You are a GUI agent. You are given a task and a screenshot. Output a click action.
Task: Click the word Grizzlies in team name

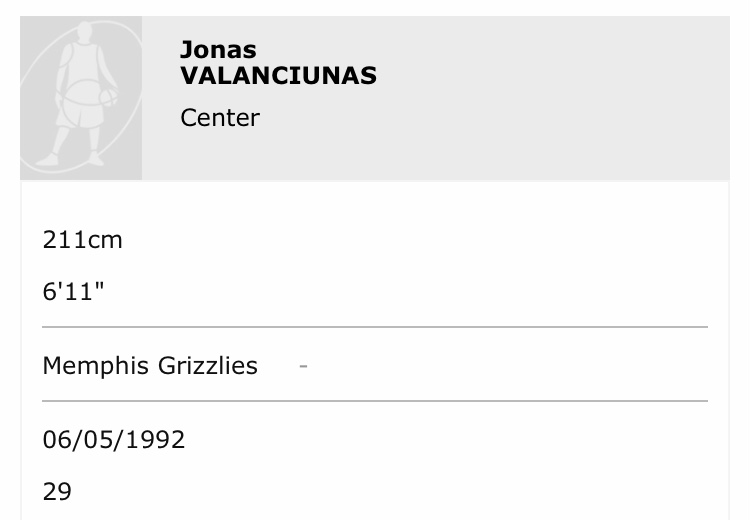(208, 366)
